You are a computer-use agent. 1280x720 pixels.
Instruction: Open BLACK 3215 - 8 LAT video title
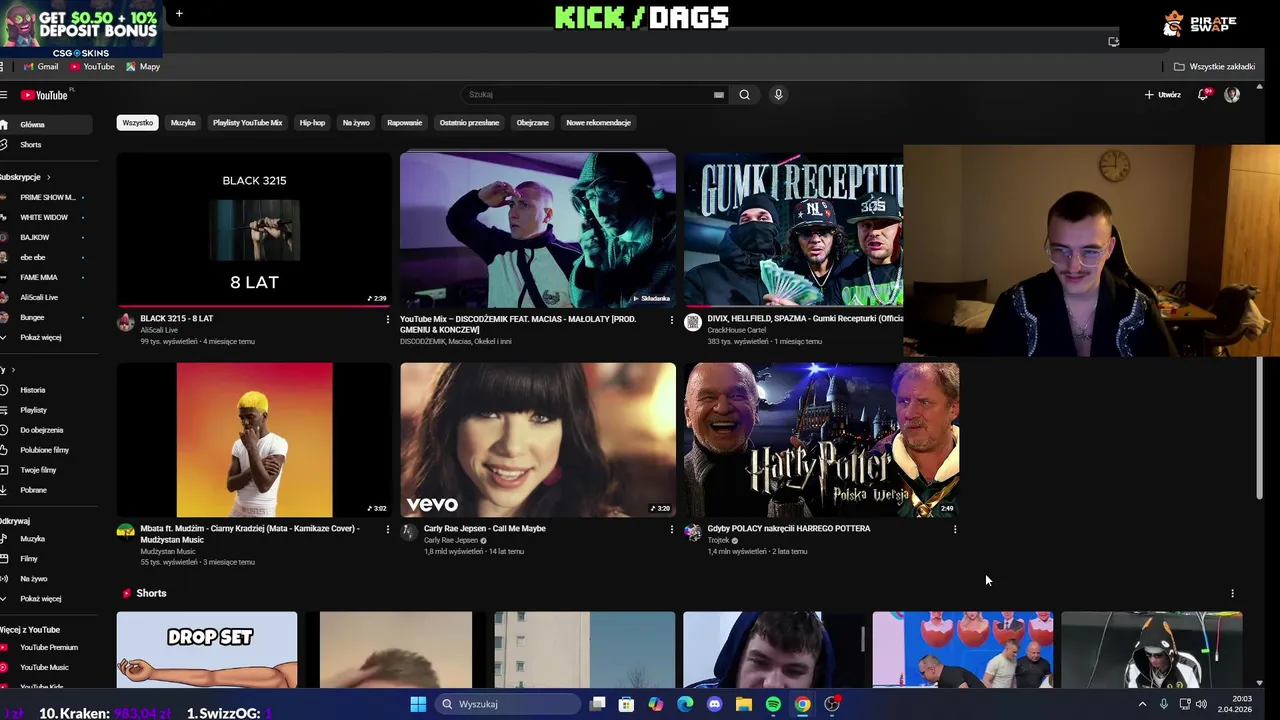tap(176, 319)
